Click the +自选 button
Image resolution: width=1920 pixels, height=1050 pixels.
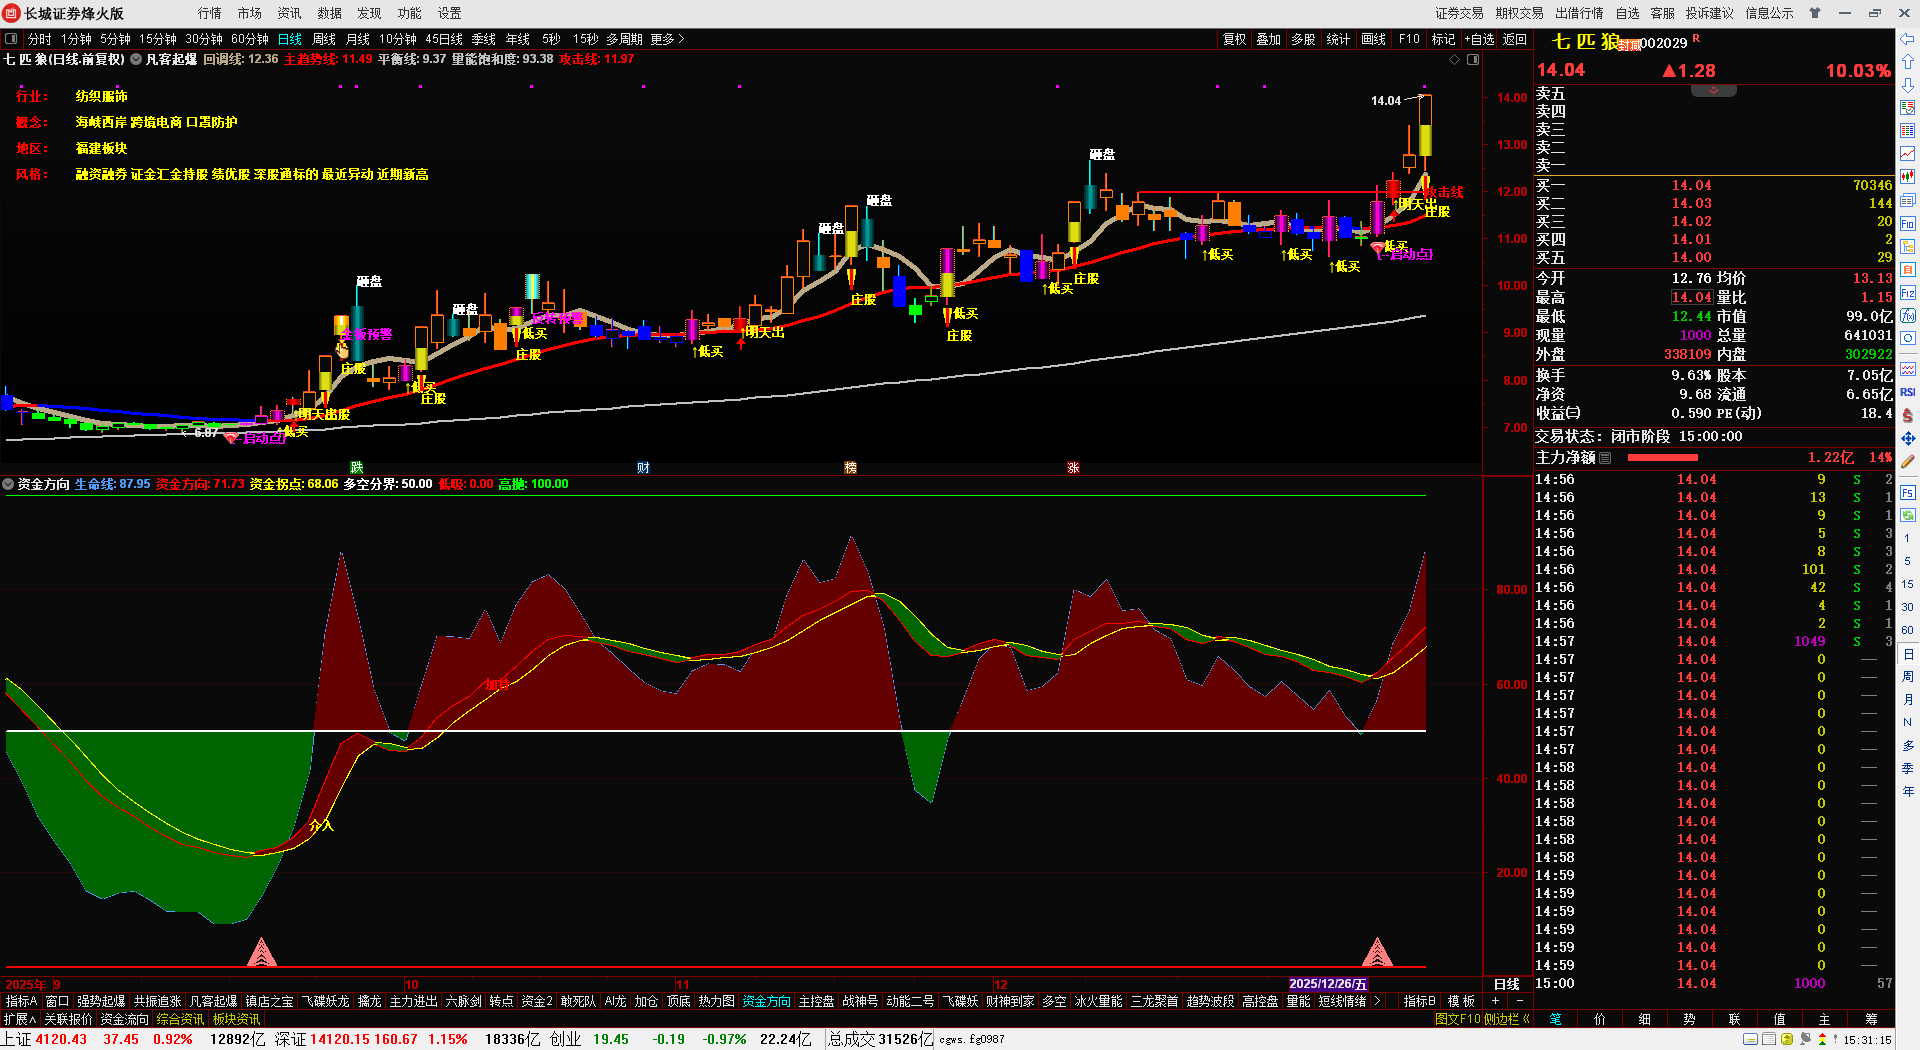[1480, 39]
